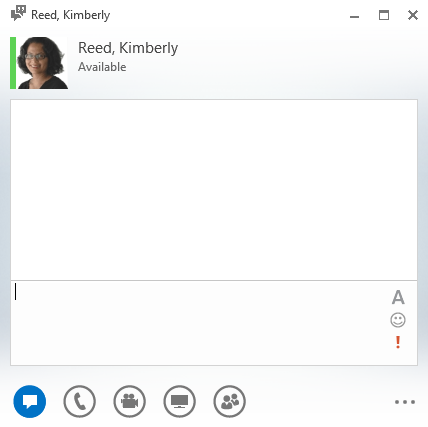Toggle the high importance exclamation mark

click(x=398, y=342)
